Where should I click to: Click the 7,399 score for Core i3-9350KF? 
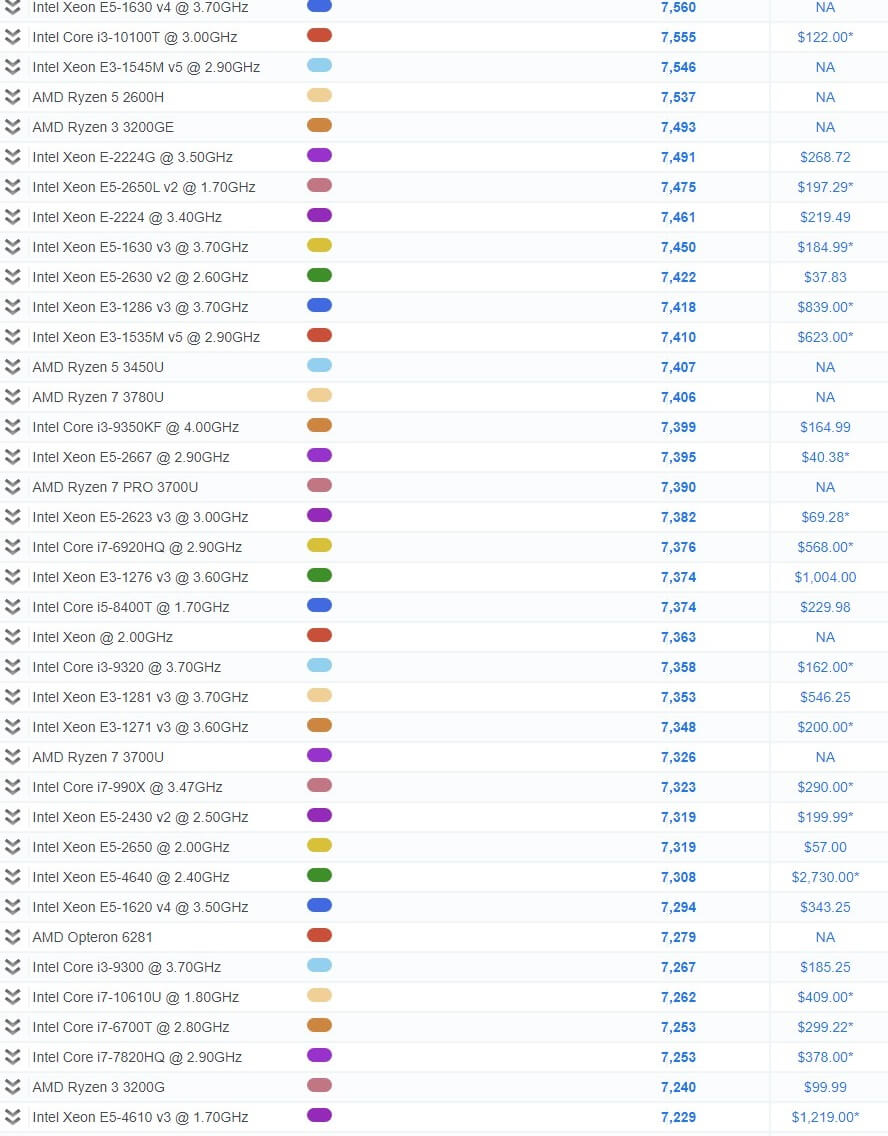tap(678, 427)
